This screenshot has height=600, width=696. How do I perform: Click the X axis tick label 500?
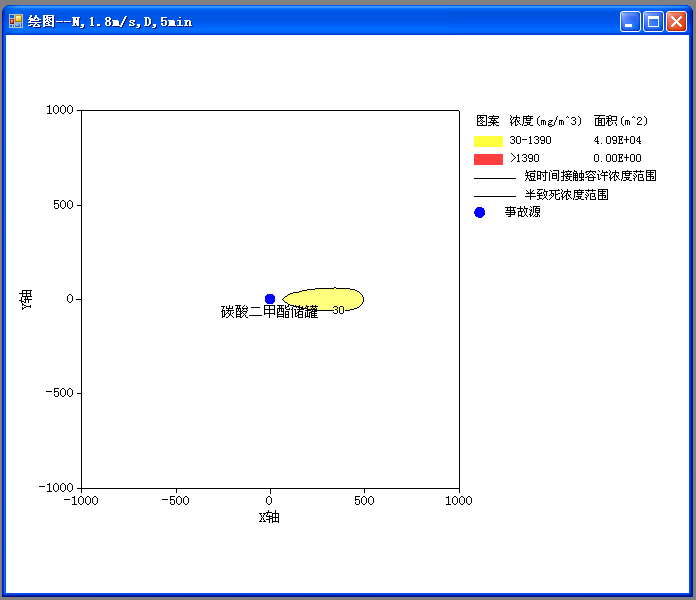click(364, 501)
